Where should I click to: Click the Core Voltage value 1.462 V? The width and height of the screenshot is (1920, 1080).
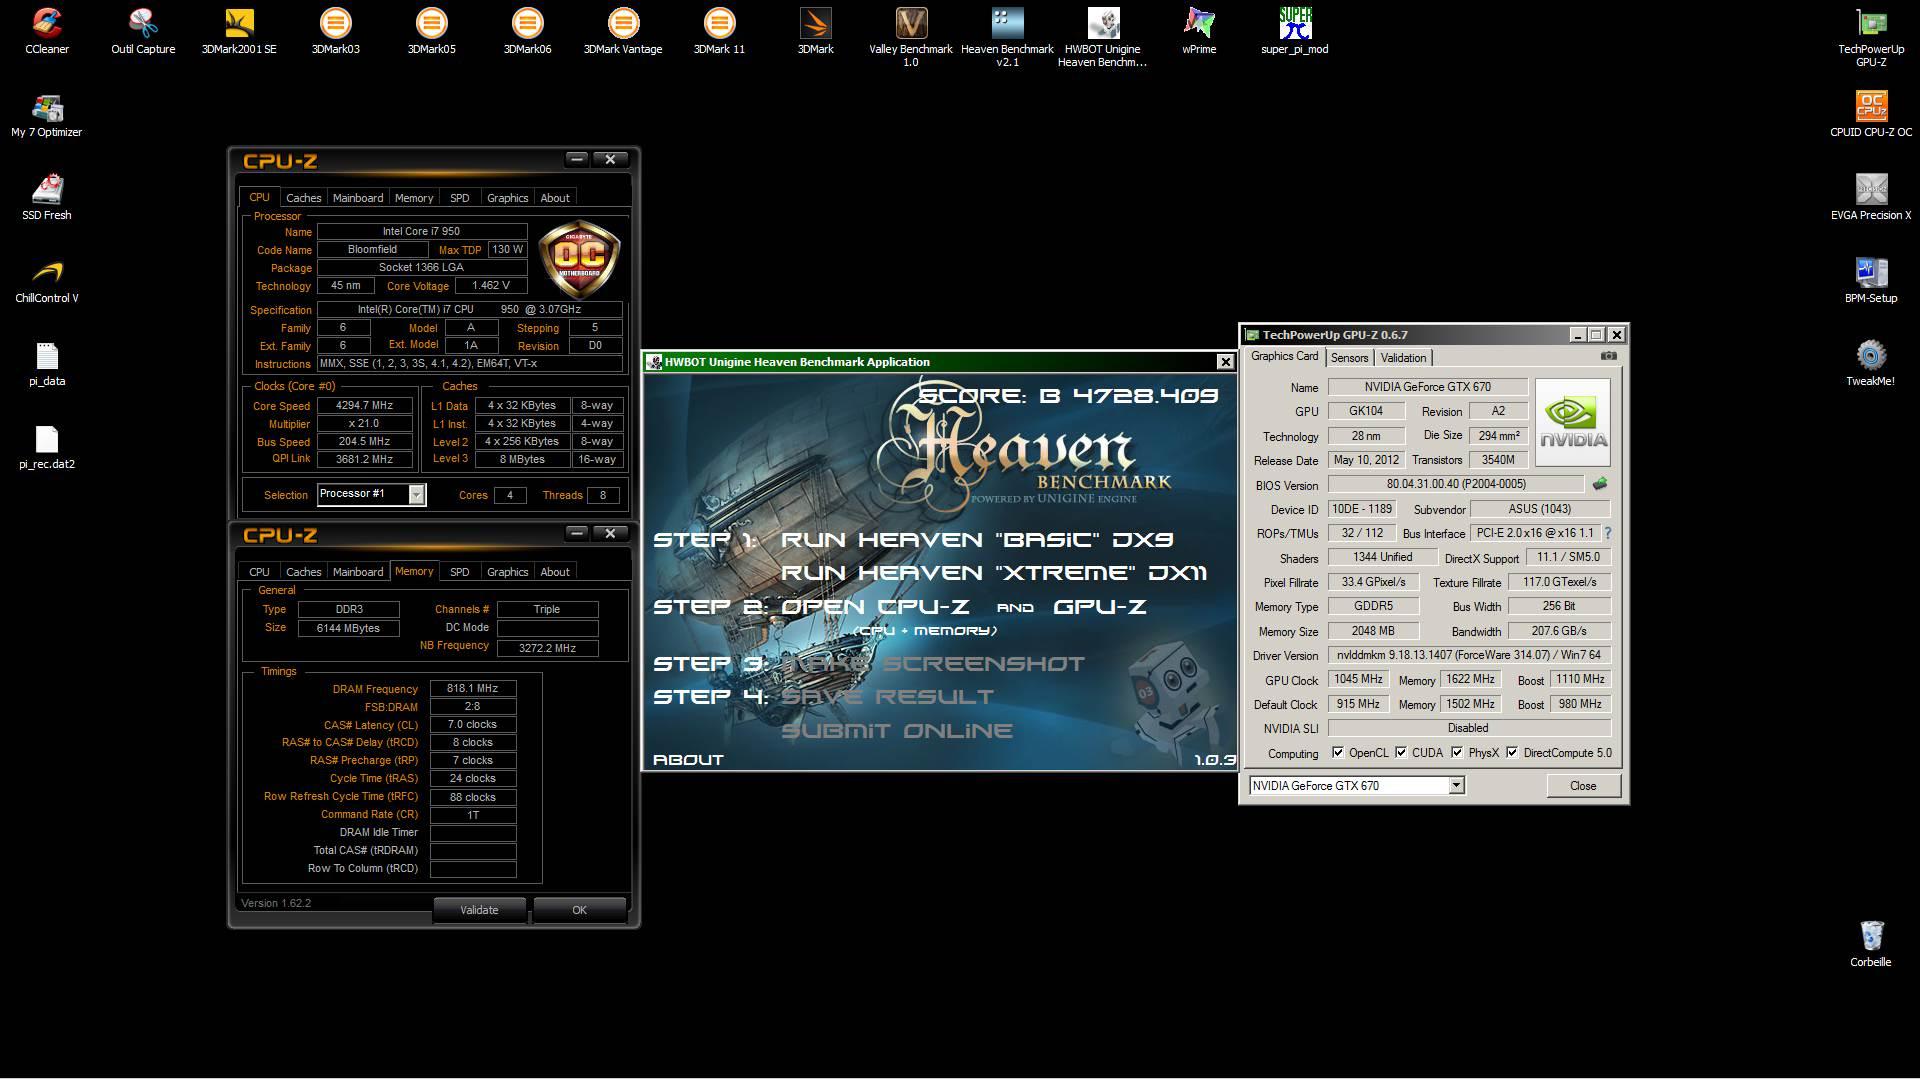point(491,286)
